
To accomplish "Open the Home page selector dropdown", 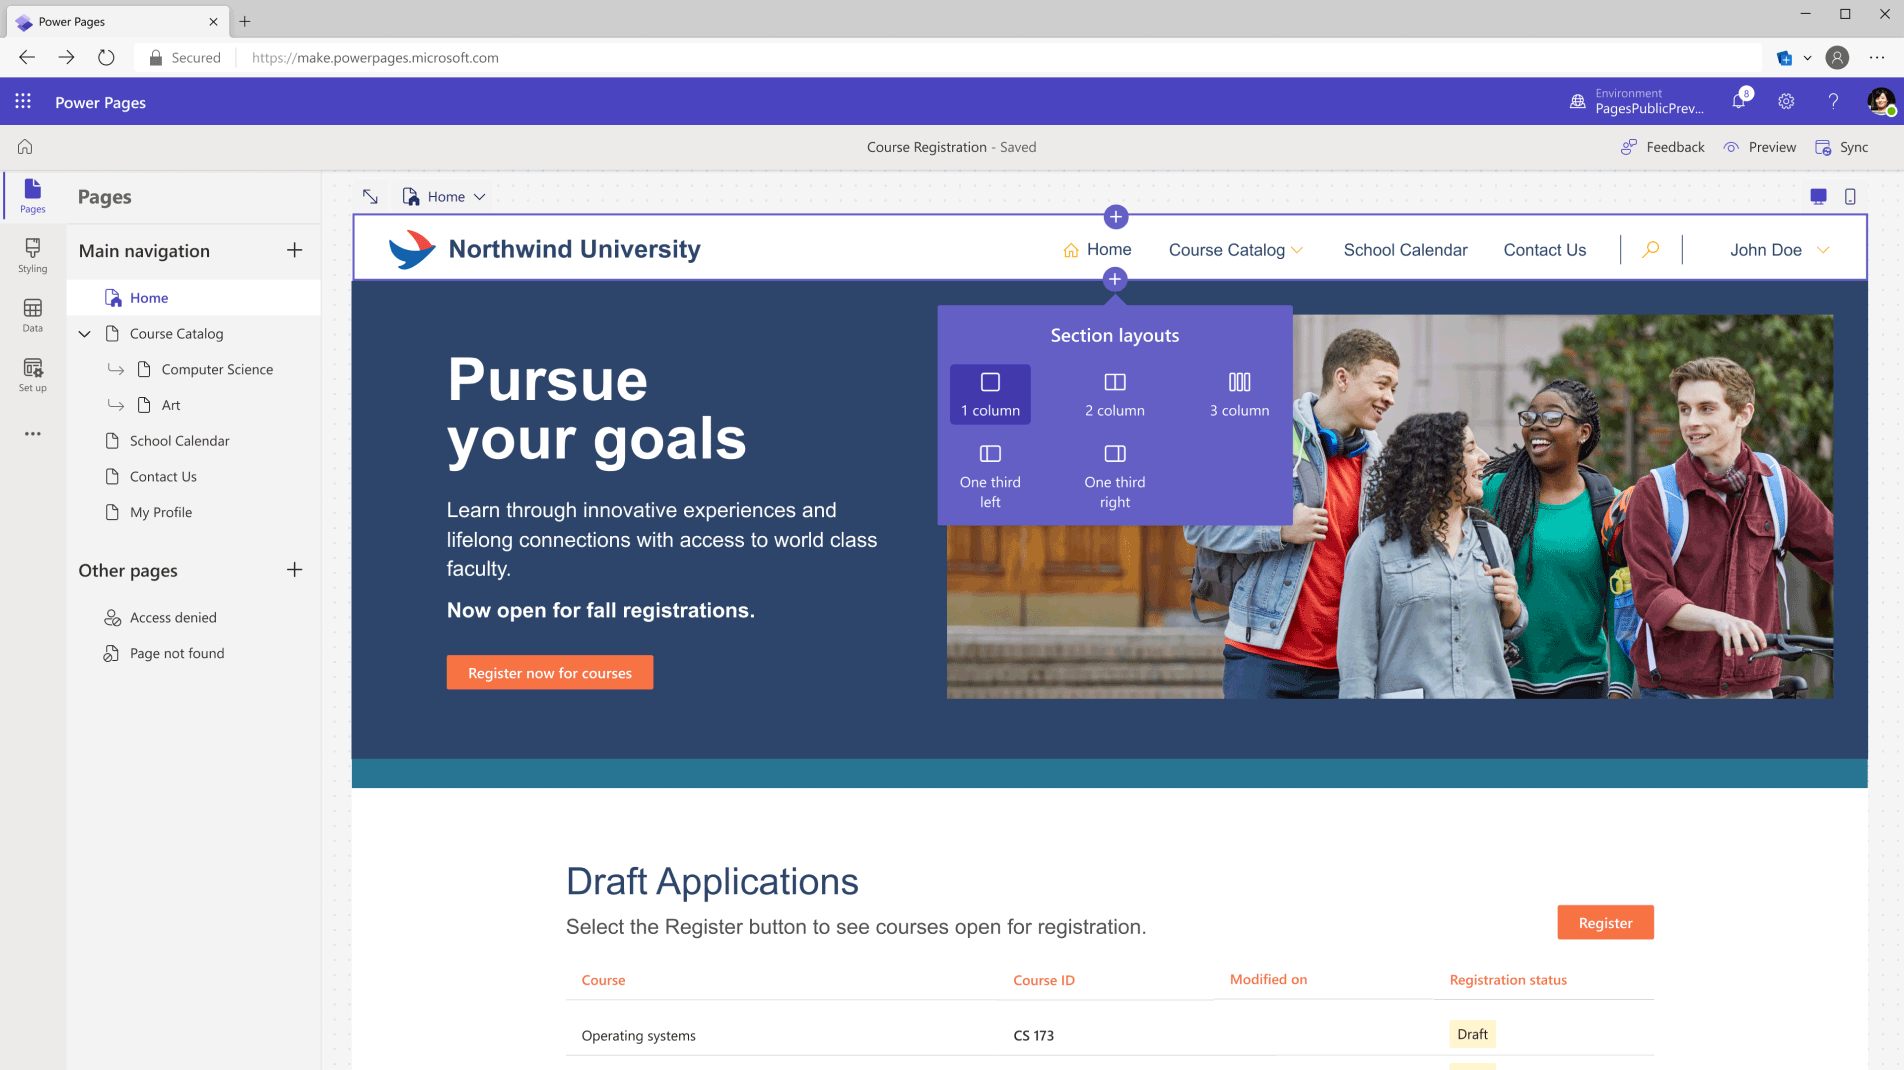I will pos(445,197).
